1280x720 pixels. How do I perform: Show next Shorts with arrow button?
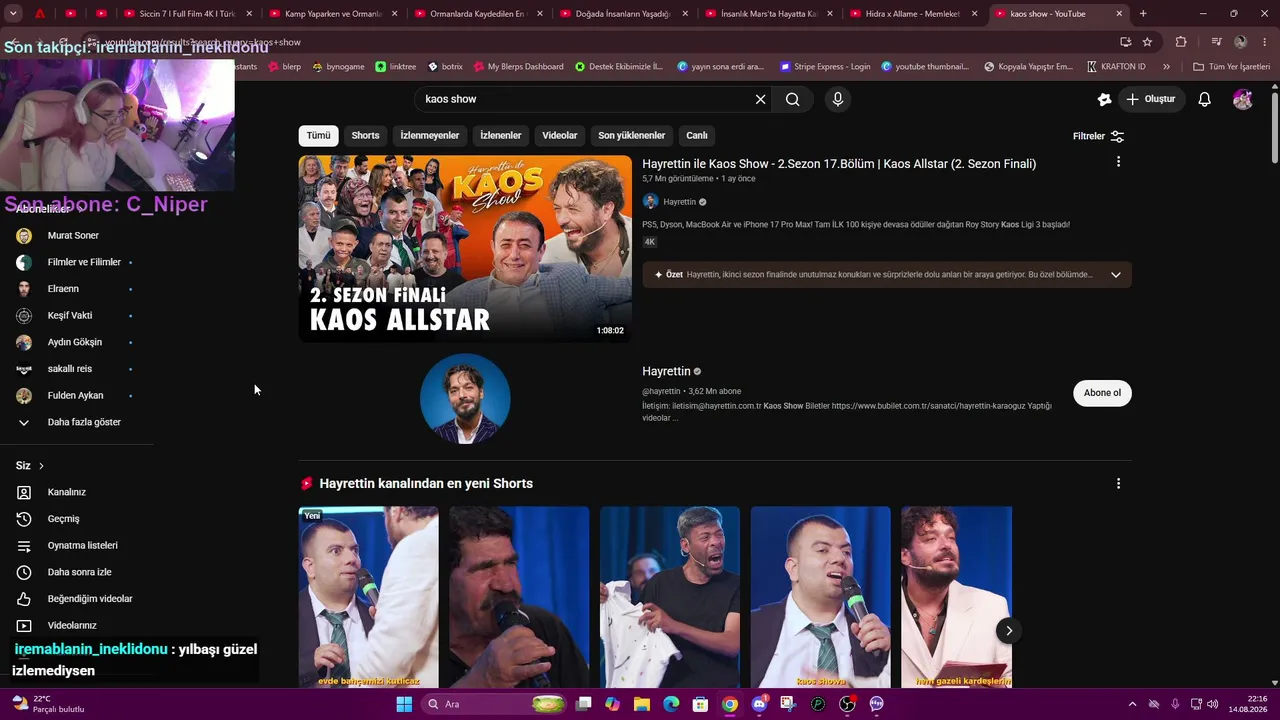pos(1009,630)
